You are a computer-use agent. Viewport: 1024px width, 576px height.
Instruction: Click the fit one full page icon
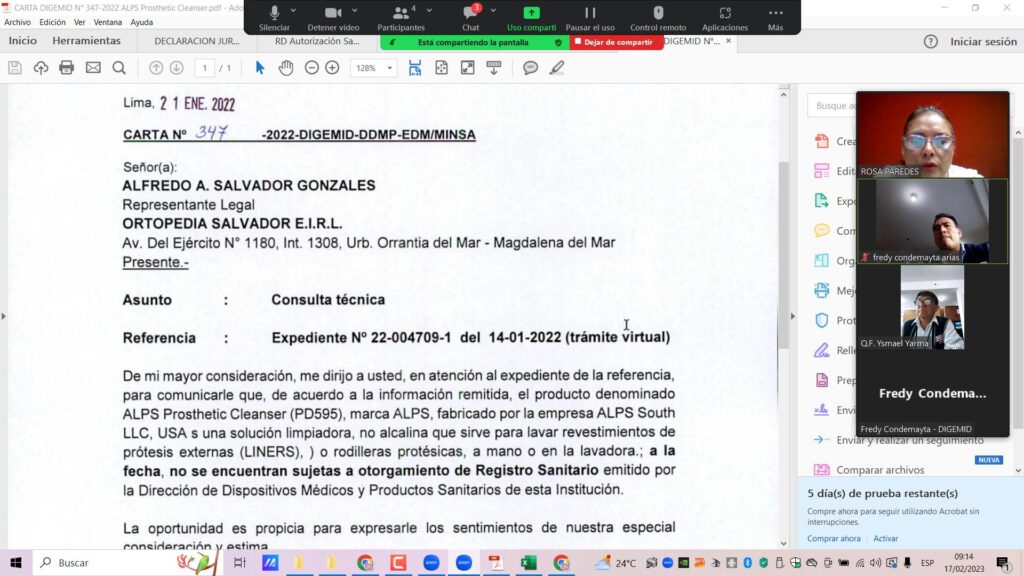point(441,67)
